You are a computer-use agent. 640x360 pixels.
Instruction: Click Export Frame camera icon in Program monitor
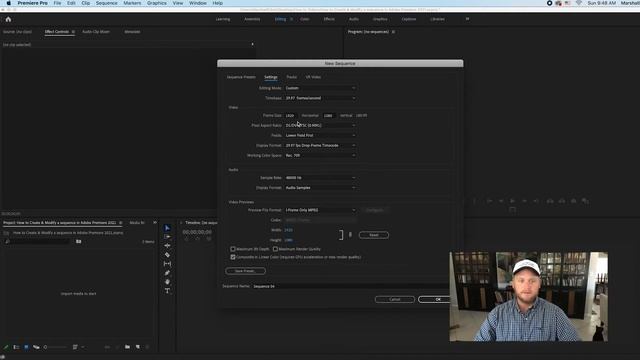click(x=573, y=201)
